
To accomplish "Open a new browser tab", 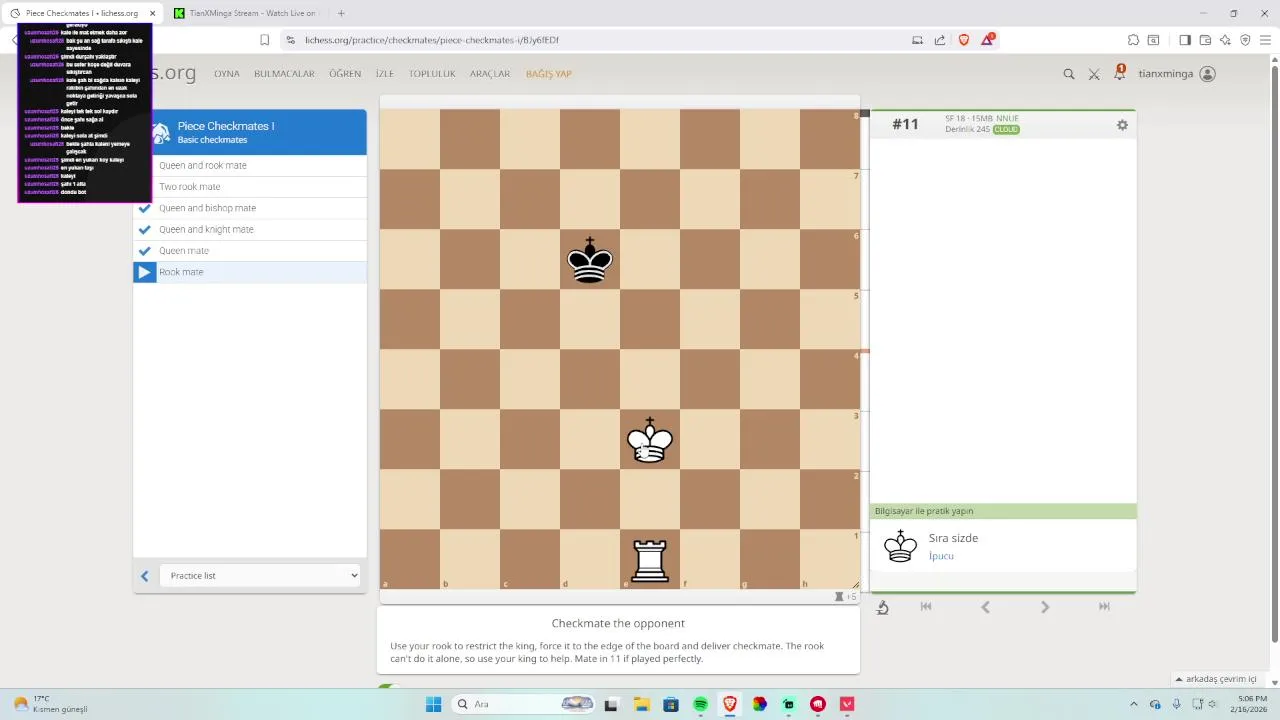I will [x=341, y=13].
